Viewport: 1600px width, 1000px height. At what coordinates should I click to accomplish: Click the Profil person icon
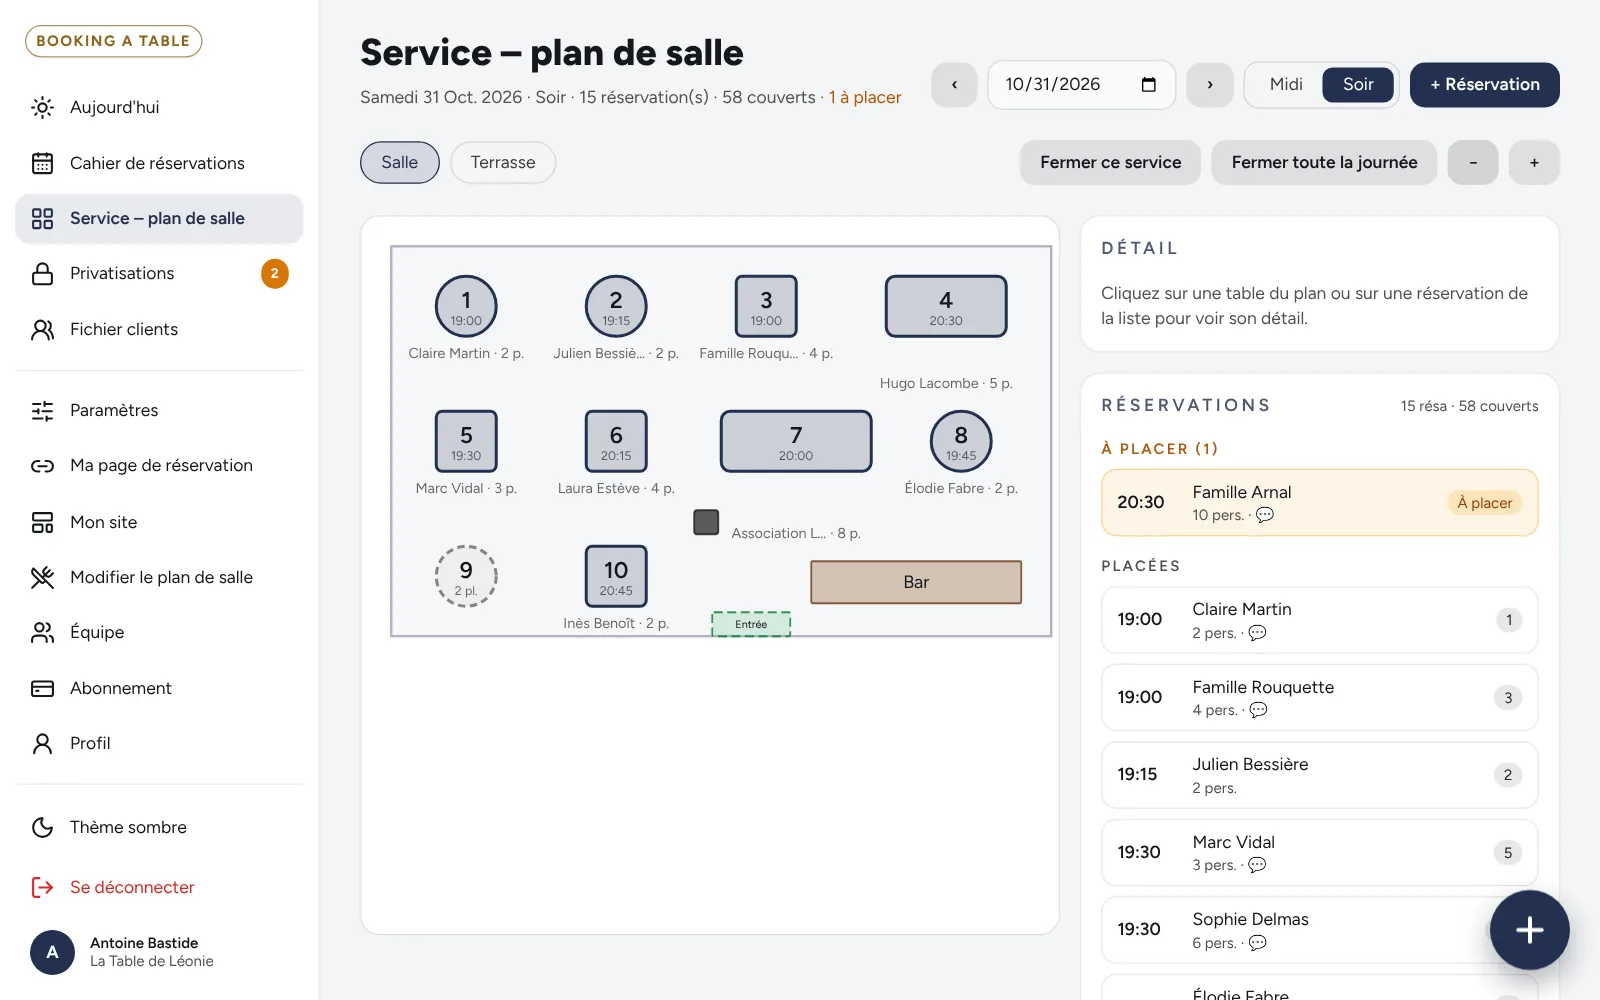click(x=42, y=743)
